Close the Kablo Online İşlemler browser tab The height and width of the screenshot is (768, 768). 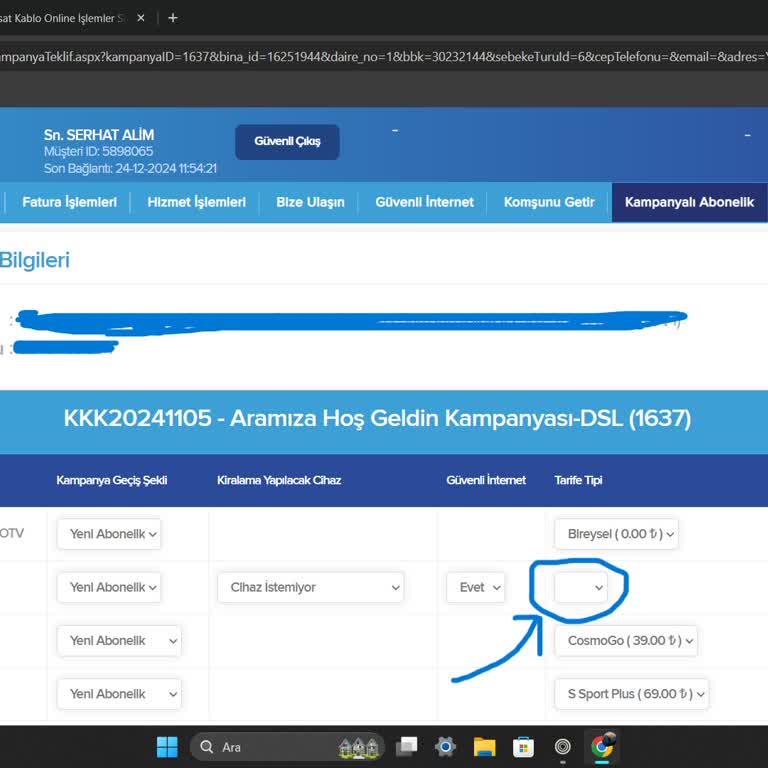pyautogui.click(x=141, y=18)
